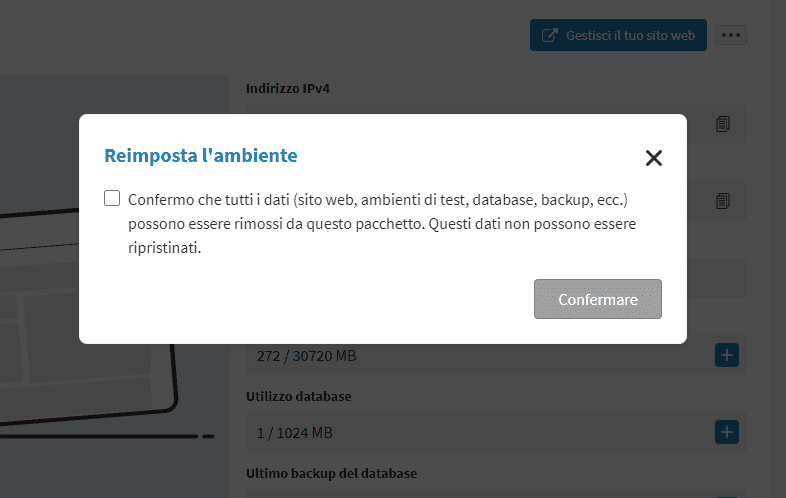This screenshot has height=498, width=786.
Task: Close the Reimposta l'ambiente dialog
Action: (x=654, y=157)
